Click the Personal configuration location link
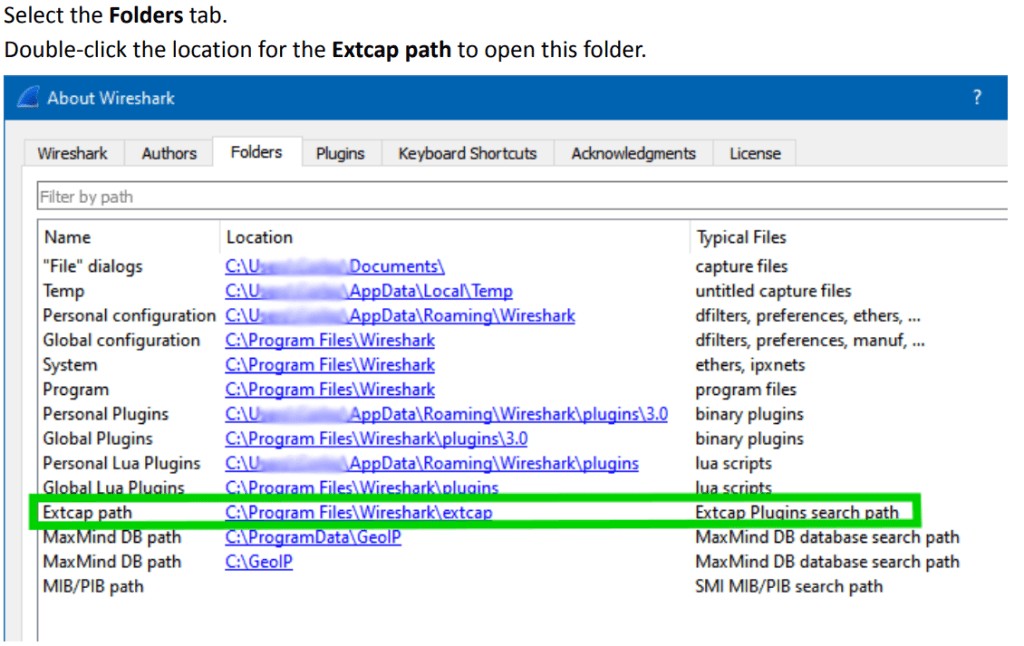 click(400, 316)
